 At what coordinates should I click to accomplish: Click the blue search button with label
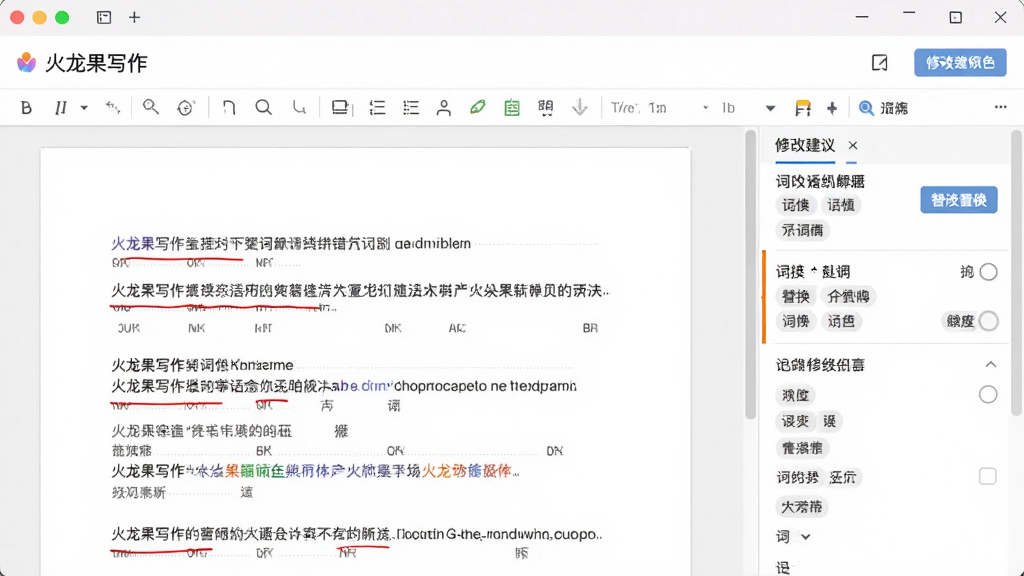(x=883, y=108)
